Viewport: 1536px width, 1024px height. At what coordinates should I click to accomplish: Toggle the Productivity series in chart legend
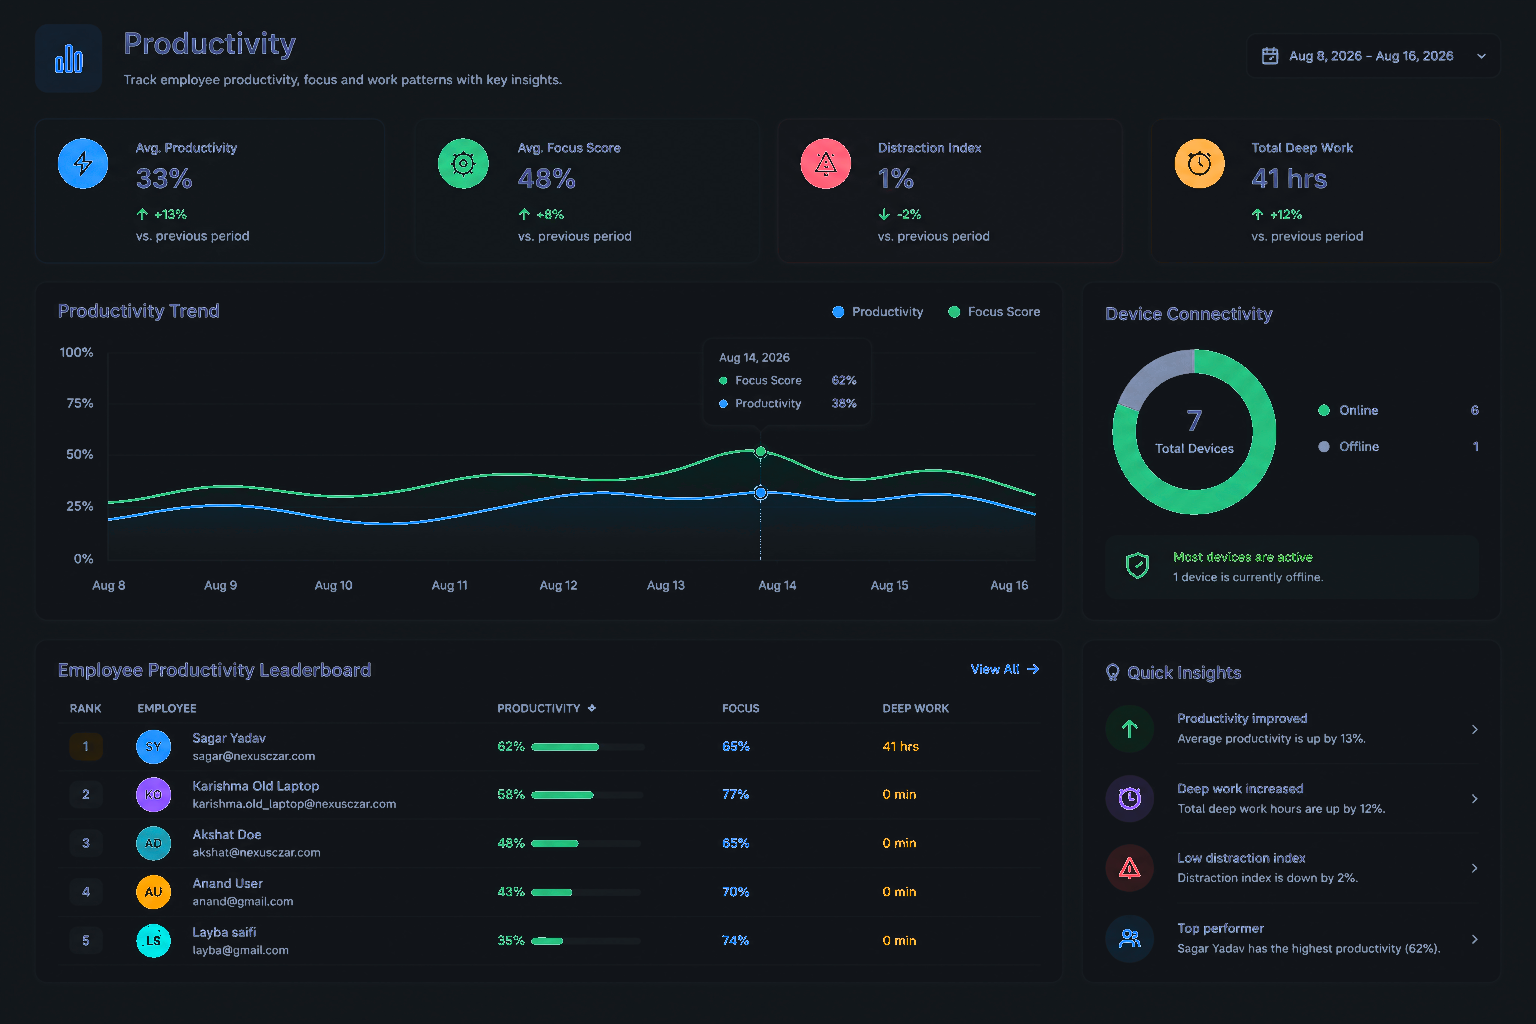tap(877, 312)
